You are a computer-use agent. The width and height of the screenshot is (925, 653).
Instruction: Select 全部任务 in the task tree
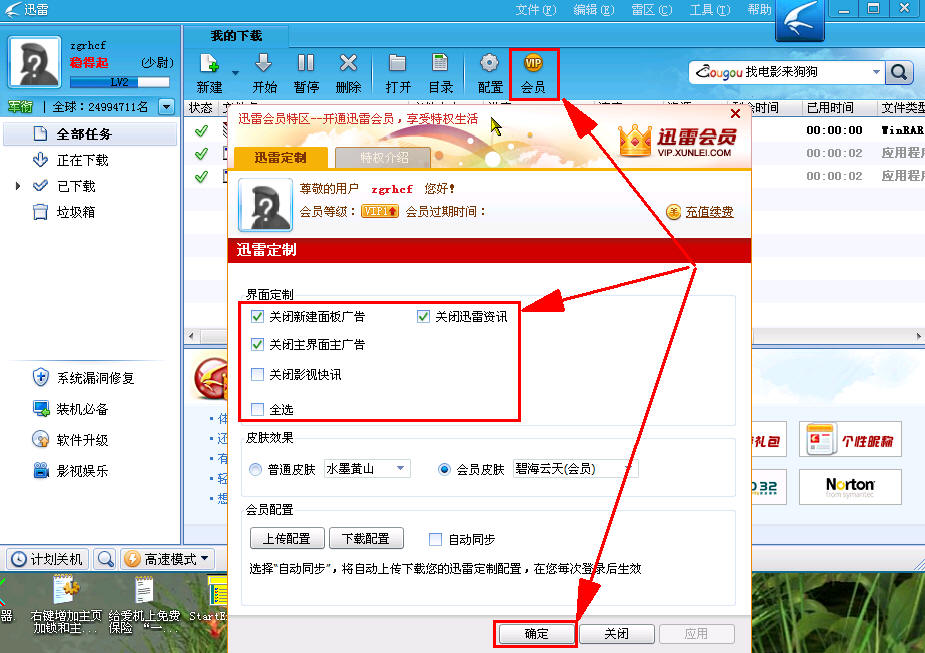[90, 134]
